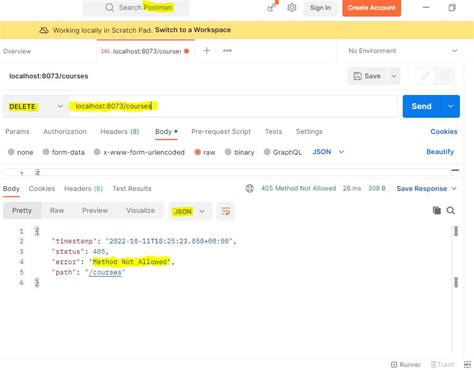Screen dimensions: 474x370
Task: Select the raw body type
Action: pyautogui.click(x=205, y=152)
